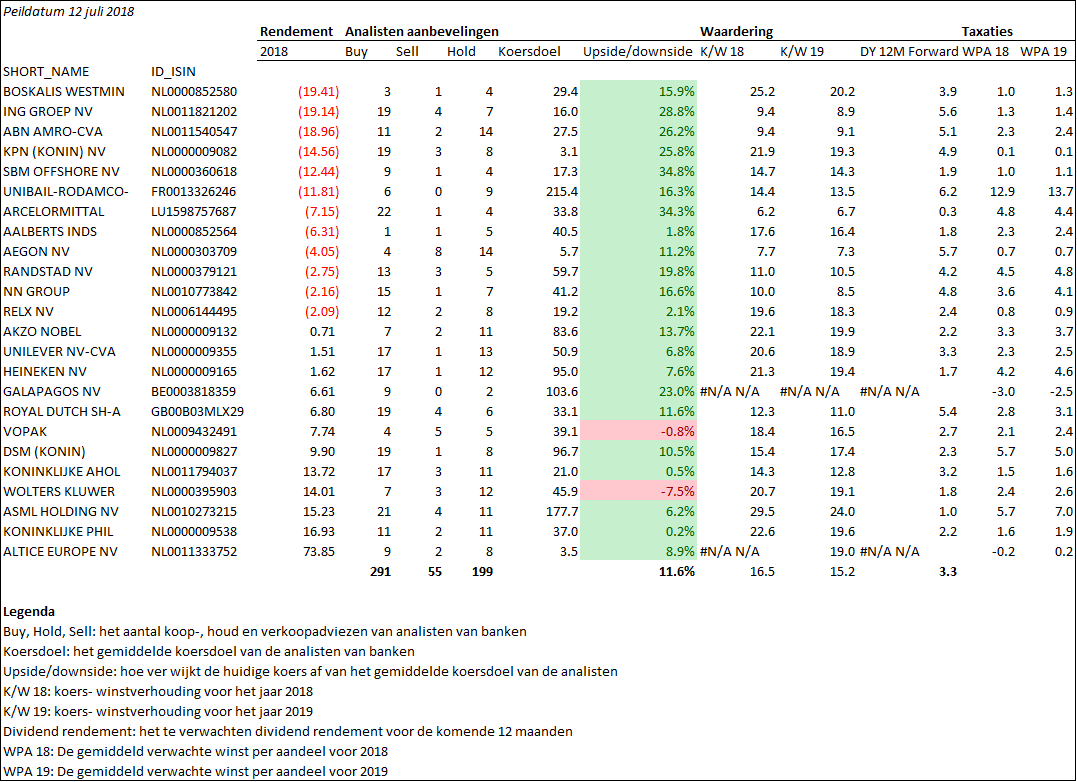Select the 'KONINKLIJKE PHIL' name cell
Viewport: 1077px width, 782px height.
pyautogui.click(x=58, y=531)
